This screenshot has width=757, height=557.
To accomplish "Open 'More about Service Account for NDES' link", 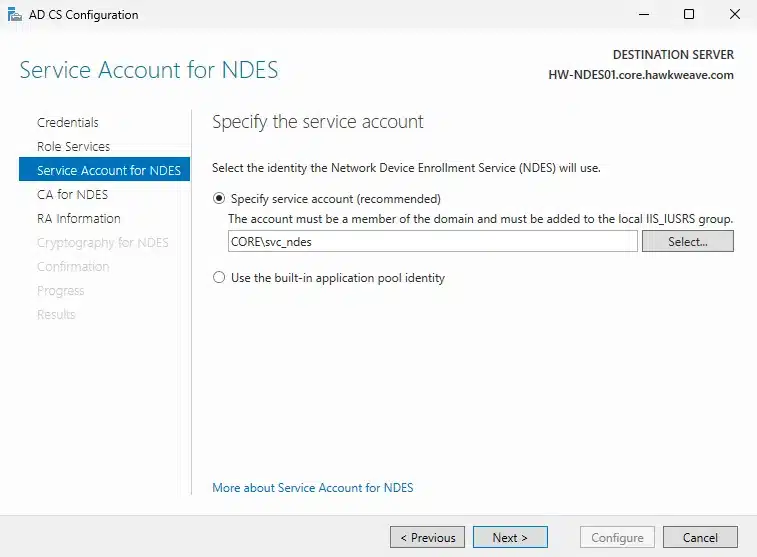I will point(313,488).
